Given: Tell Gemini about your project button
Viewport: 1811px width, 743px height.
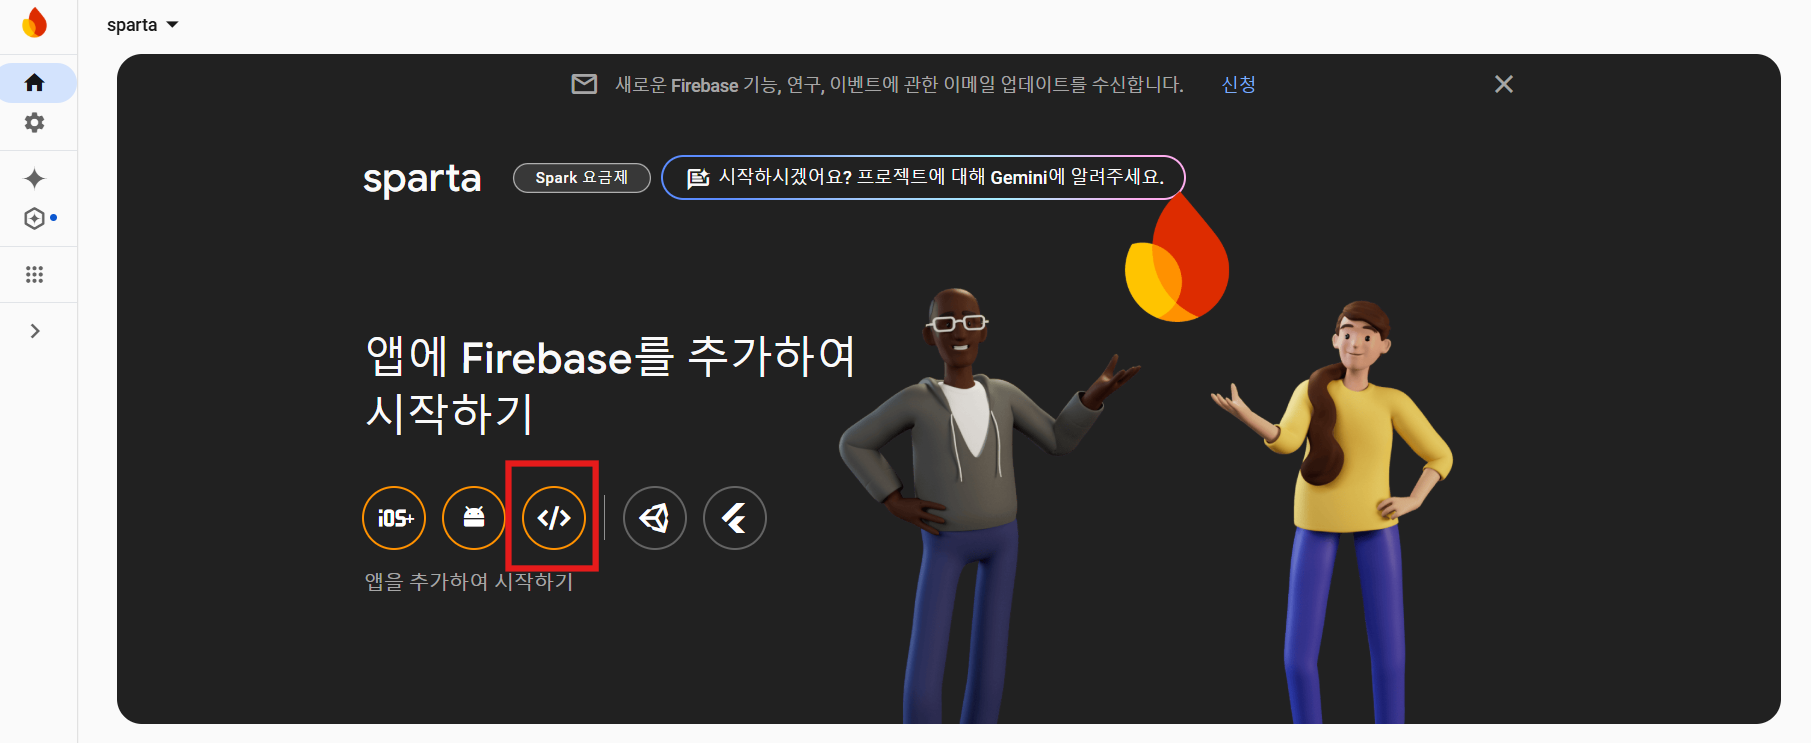Looking at the screenshot, I should tap(923, 178).
